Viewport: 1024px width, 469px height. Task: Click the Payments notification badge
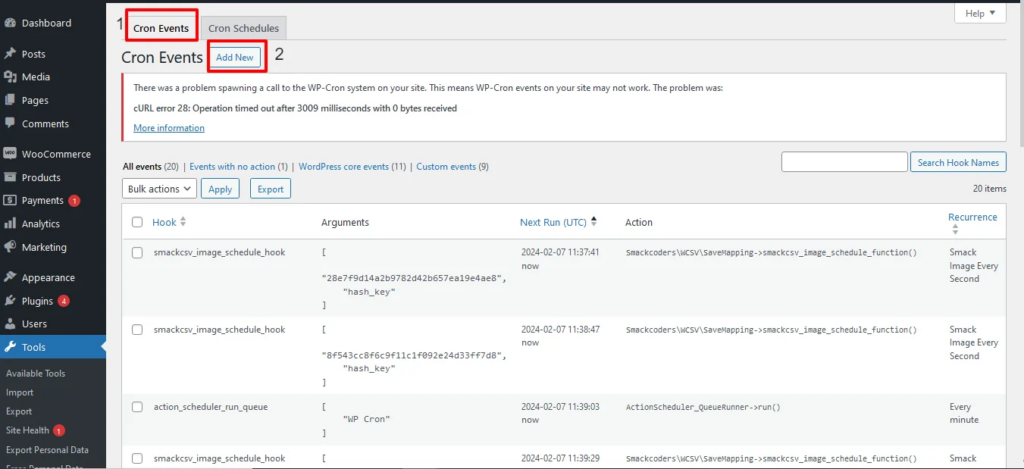[74, 201]
